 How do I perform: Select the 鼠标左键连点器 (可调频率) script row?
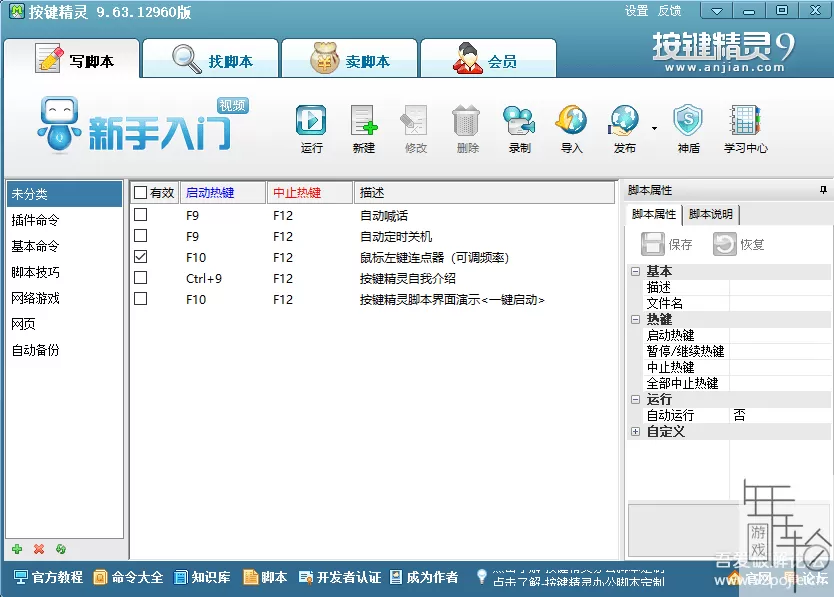pyautogui.click(x=372, y=258)
